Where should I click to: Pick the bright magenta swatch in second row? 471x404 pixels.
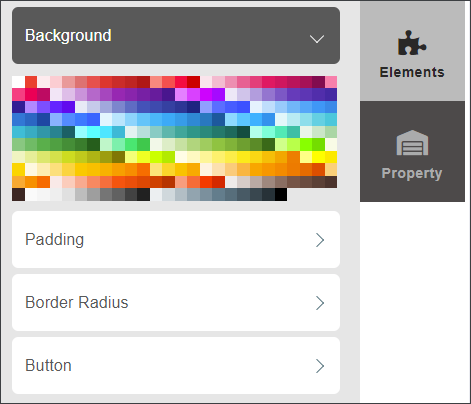pos(206,94)
